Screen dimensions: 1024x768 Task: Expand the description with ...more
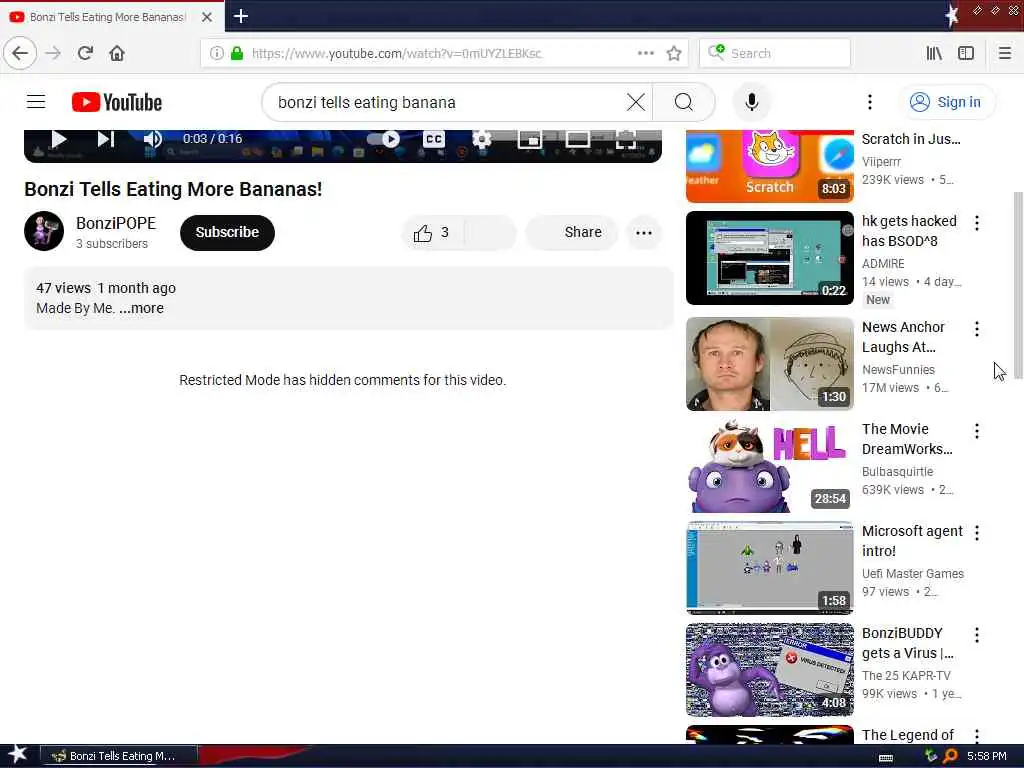click(x=142, y=308)
